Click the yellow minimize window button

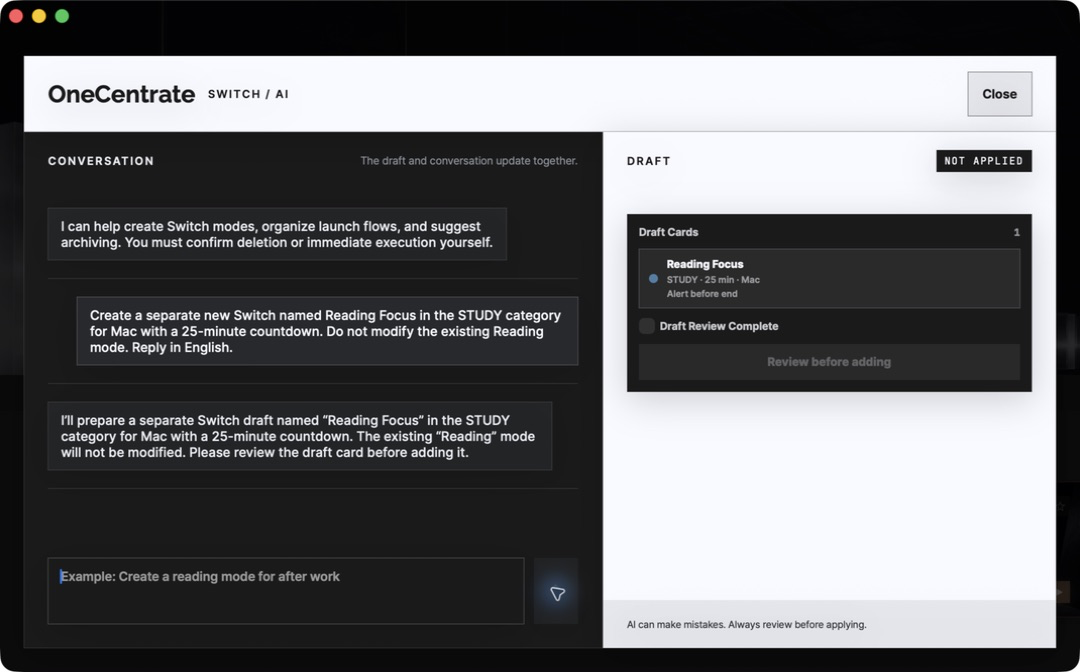[x=39, y=16]
